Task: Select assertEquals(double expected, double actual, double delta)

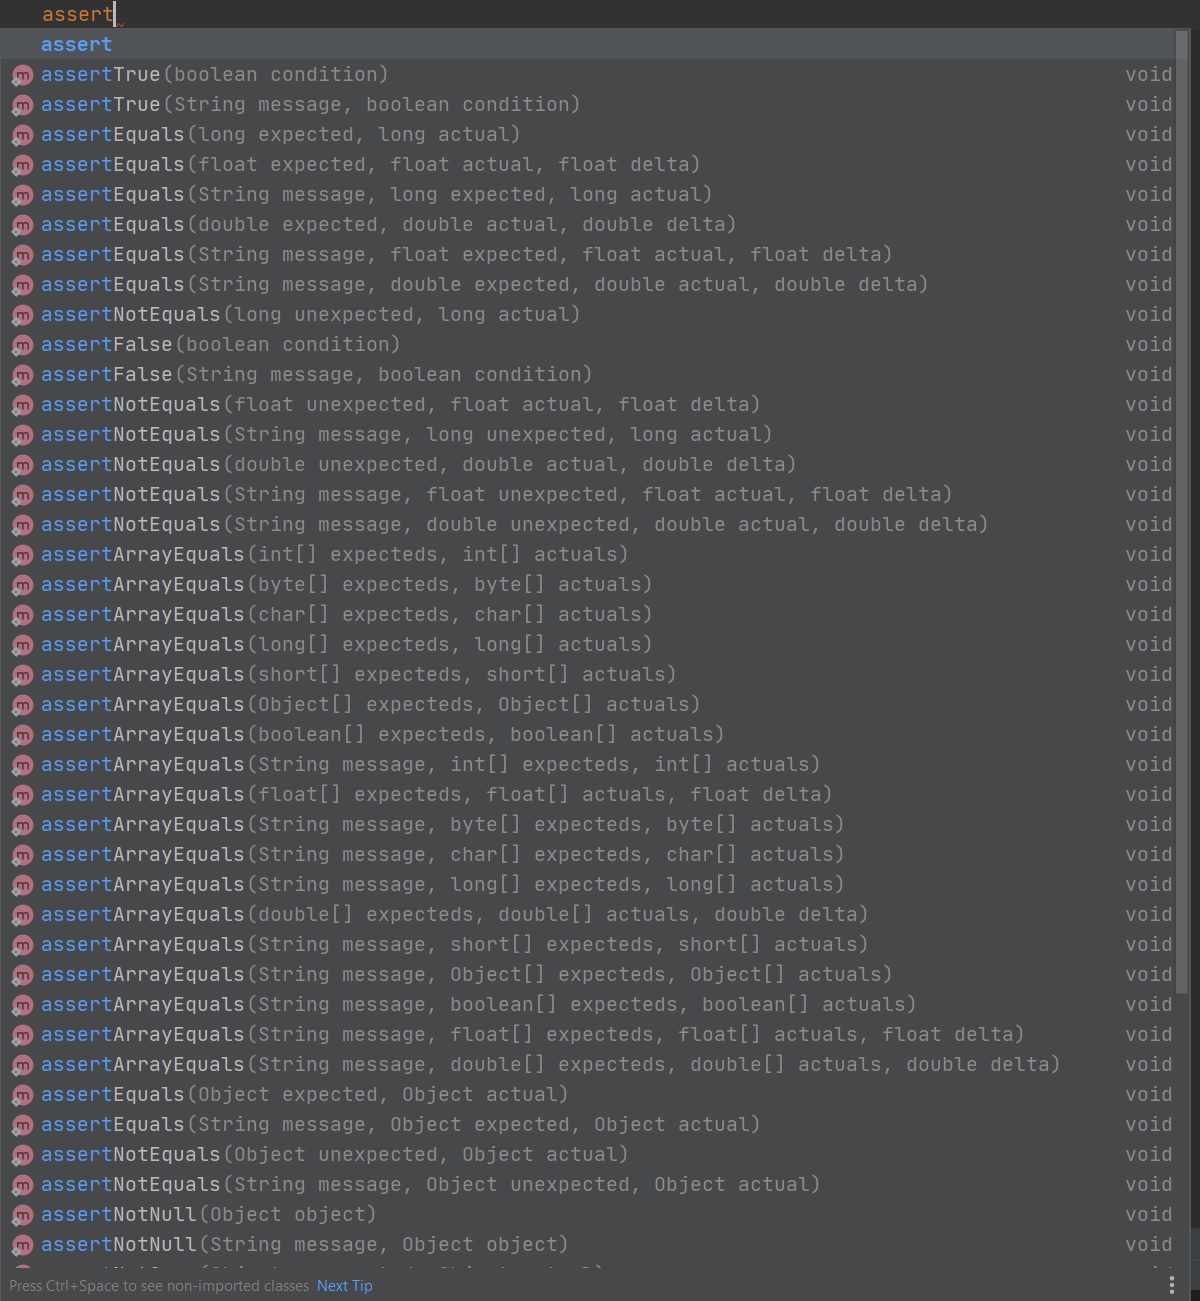Action: click(388, 225)
